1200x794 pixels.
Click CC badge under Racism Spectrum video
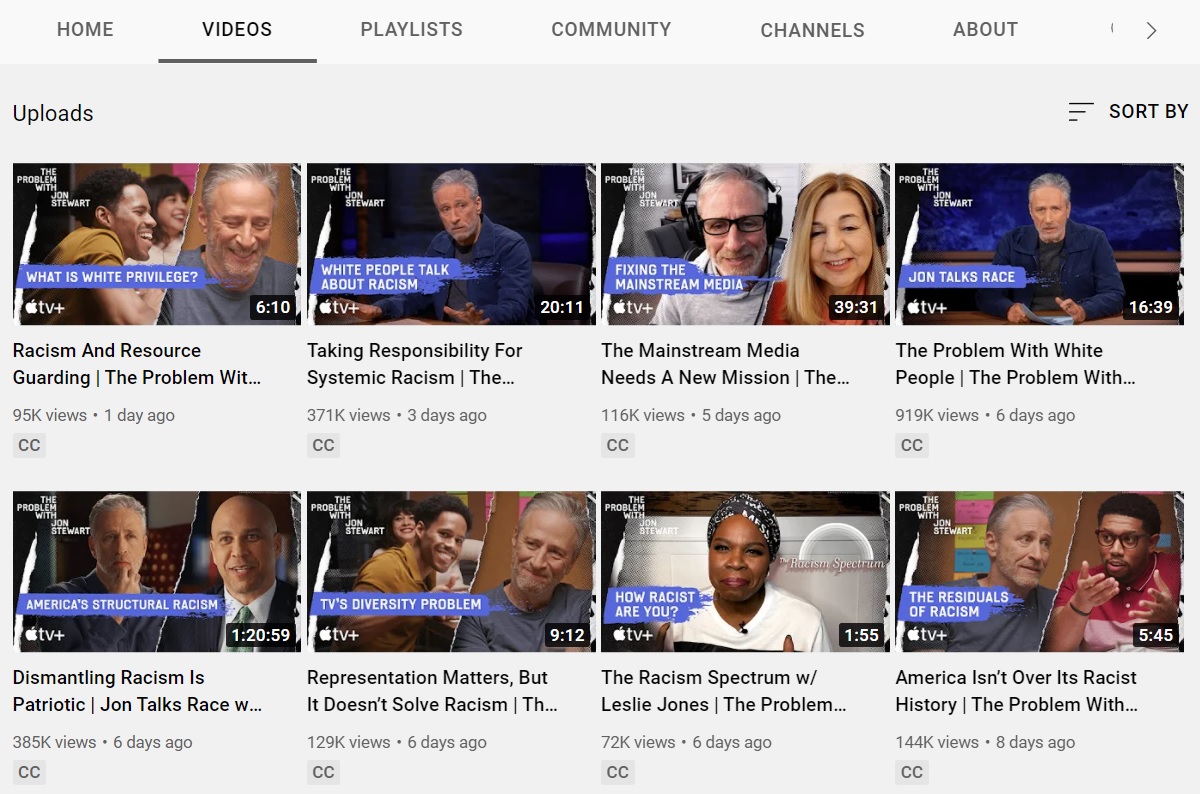coord(617,772)
